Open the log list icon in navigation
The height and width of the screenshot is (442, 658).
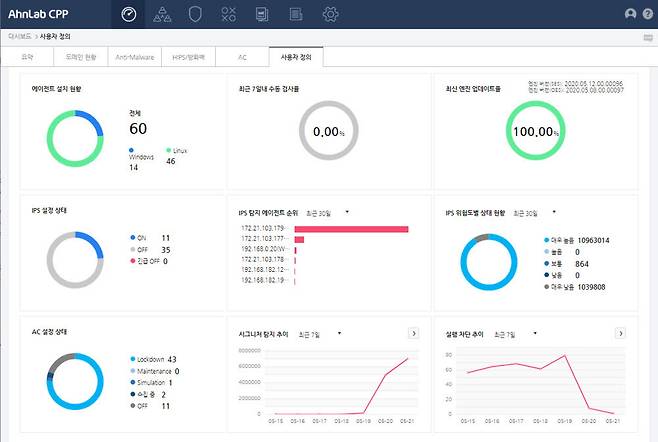296,14
